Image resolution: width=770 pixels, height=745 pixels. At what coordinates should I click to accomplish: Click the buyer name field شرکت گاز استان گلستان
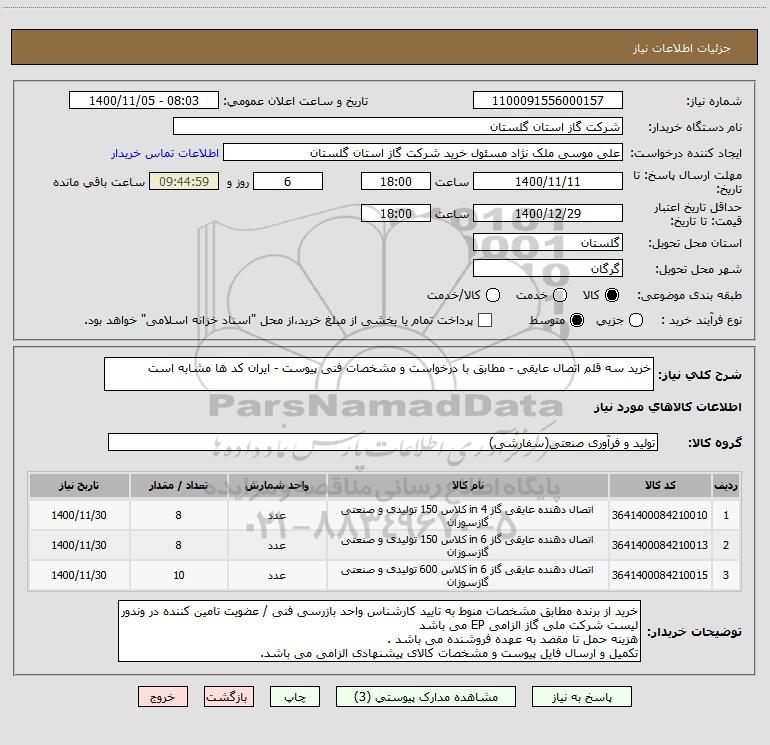click(398, 126)
